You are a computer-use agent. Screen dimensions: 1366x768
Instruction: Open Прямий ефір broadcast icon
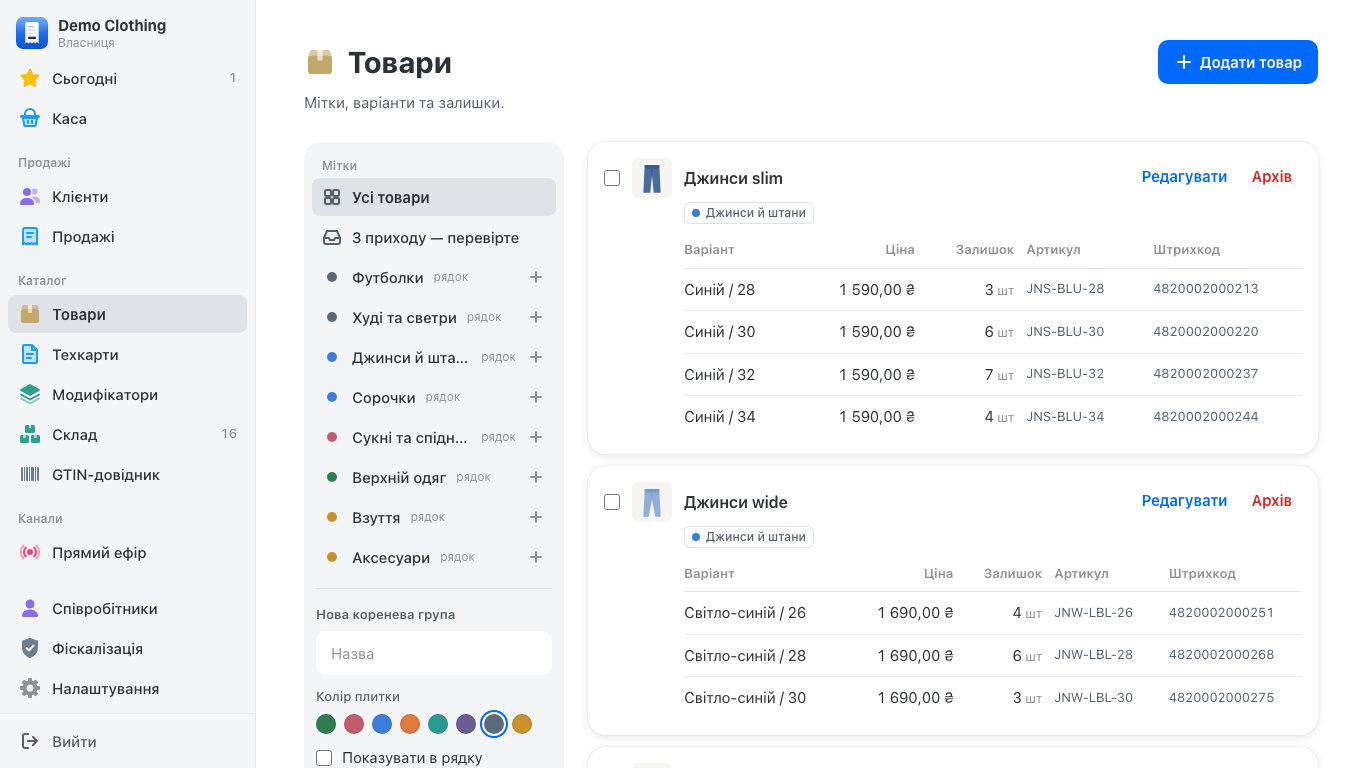30,552
